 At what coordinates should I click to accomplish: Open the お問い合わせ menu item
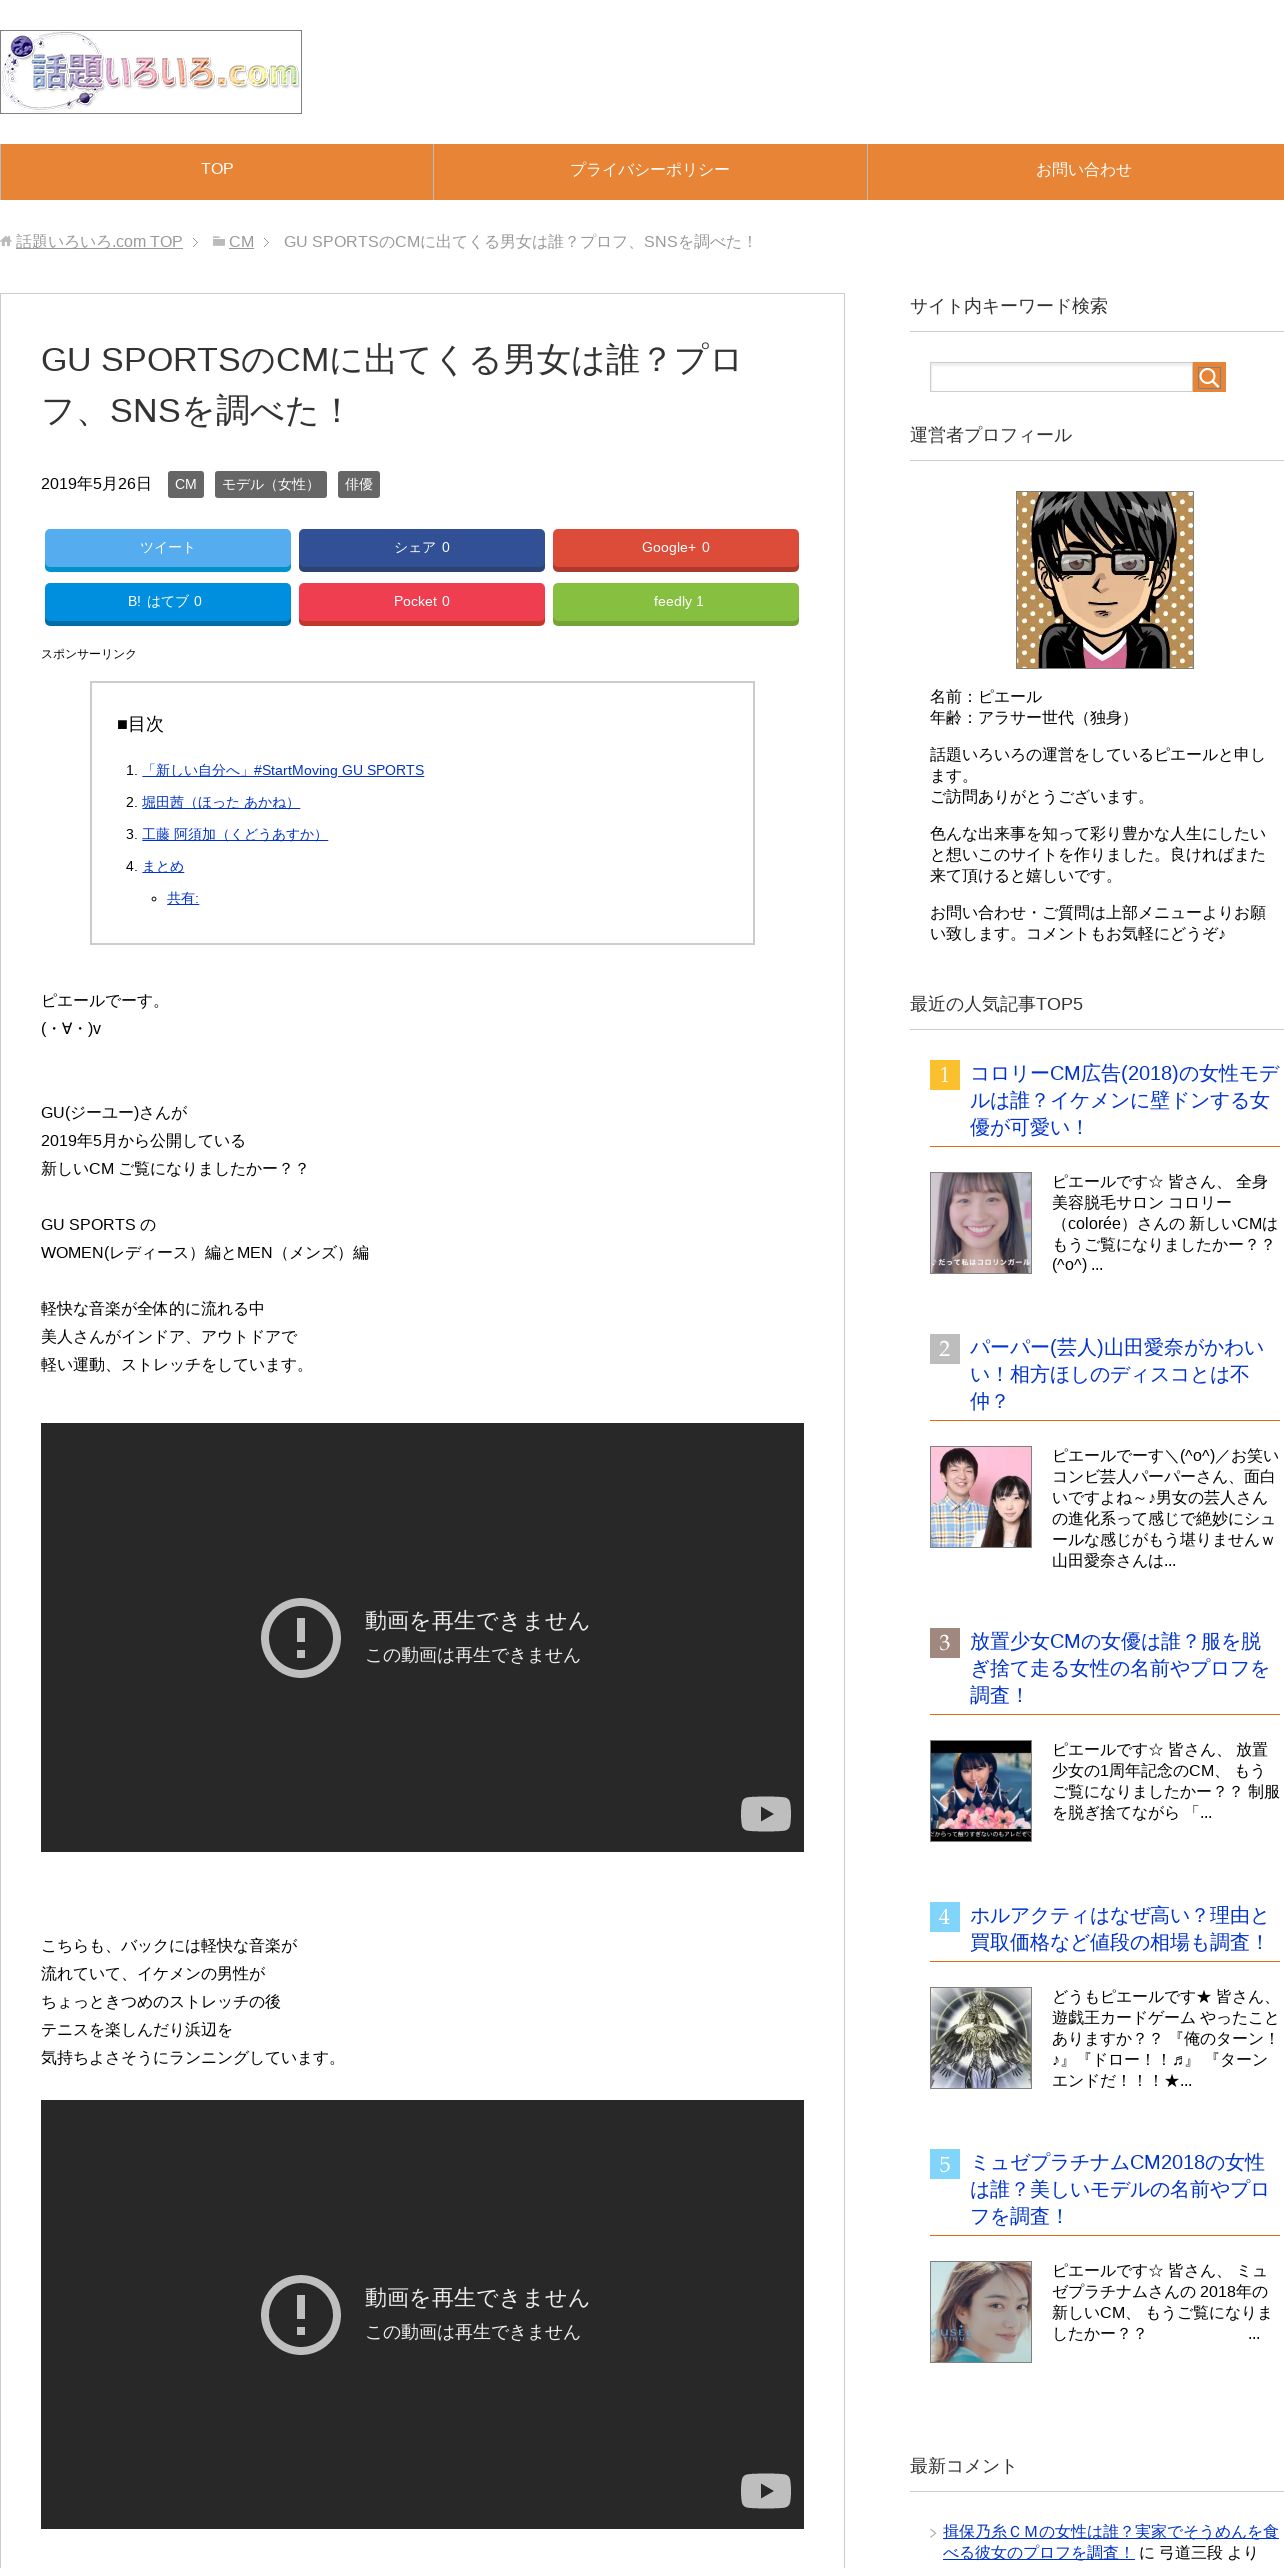coord(1083,170)
